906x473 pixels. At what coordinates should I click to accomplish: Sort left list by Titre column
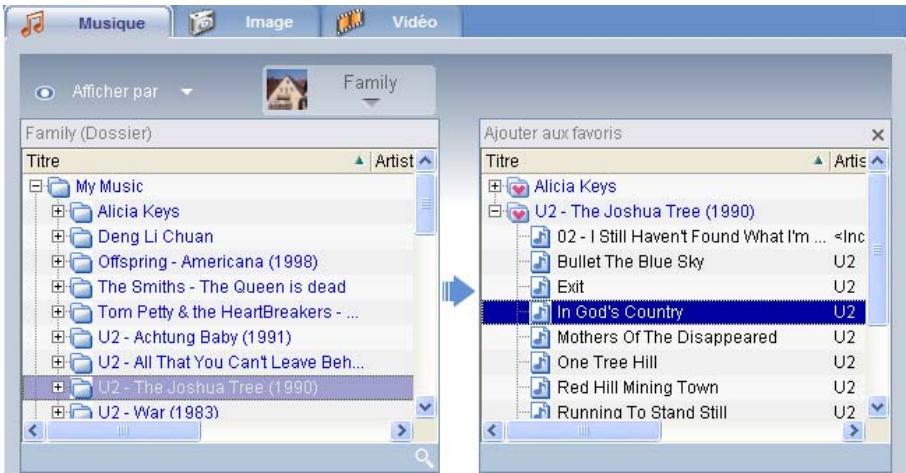[196, 161]
